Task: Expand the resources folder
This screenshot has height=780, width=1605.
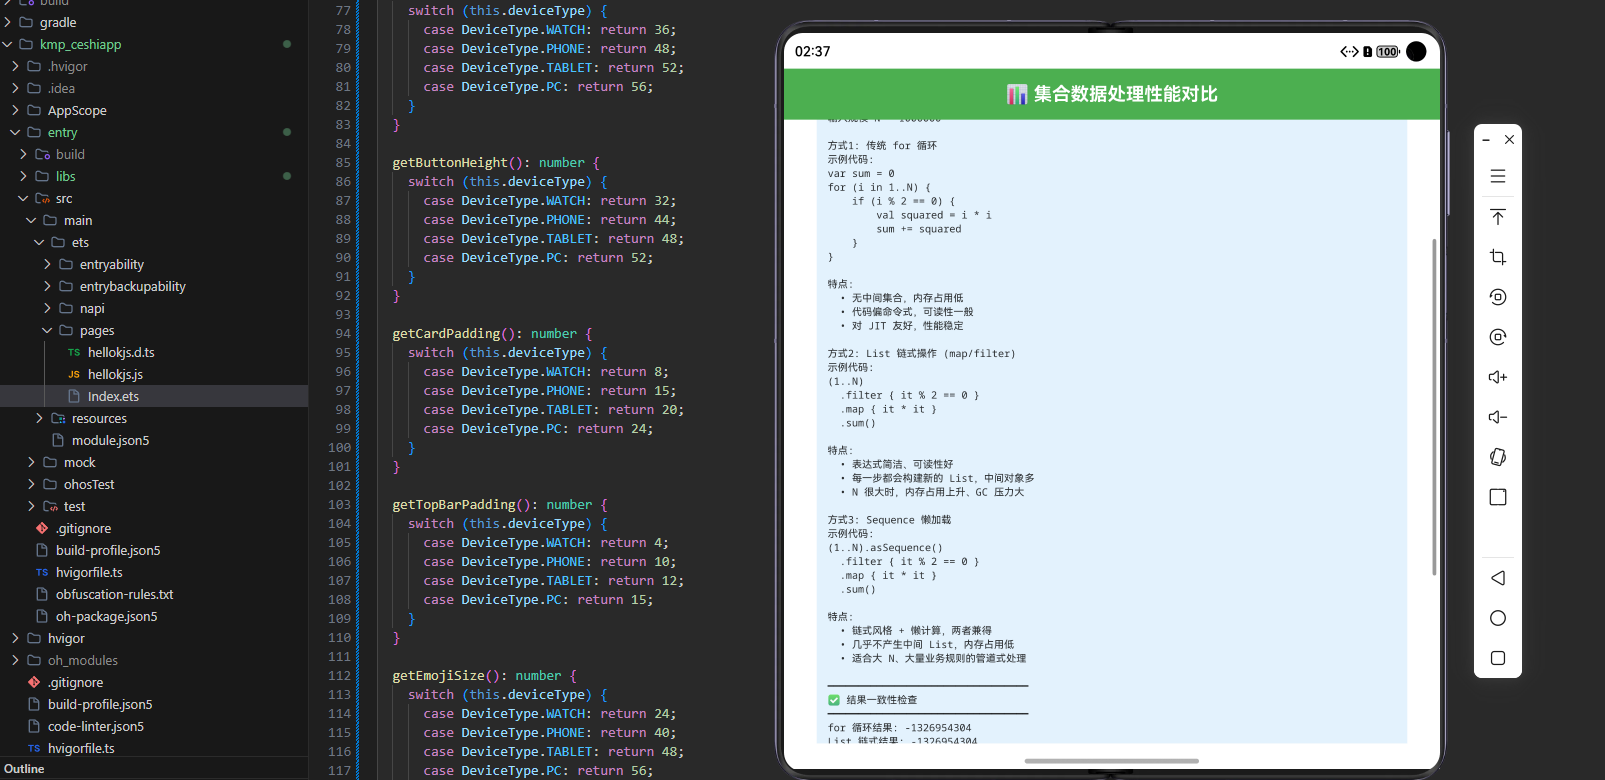Action: 39,418
